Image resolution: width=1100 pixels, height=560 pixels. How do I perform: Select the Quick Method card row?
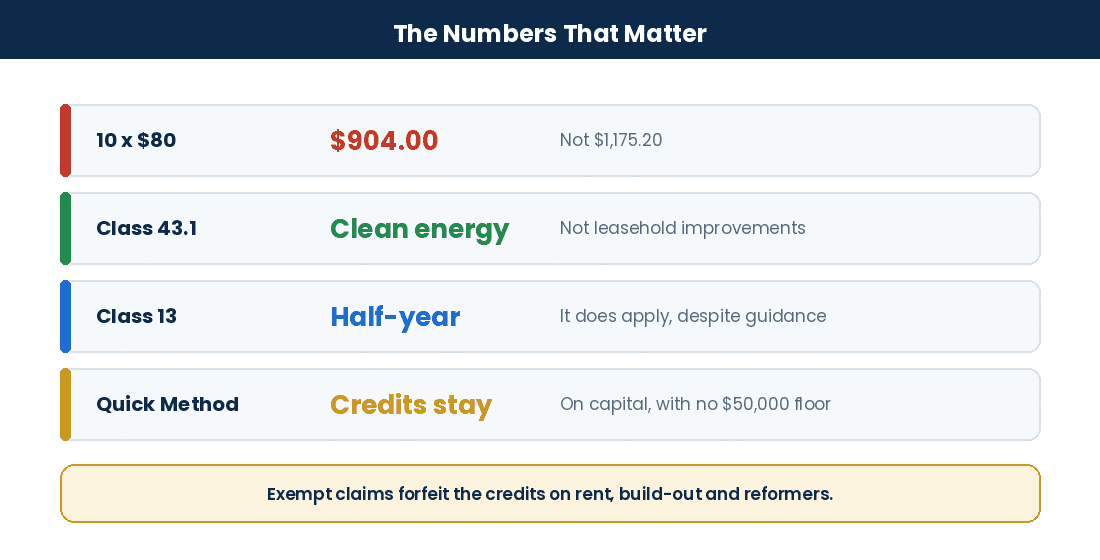550,404
